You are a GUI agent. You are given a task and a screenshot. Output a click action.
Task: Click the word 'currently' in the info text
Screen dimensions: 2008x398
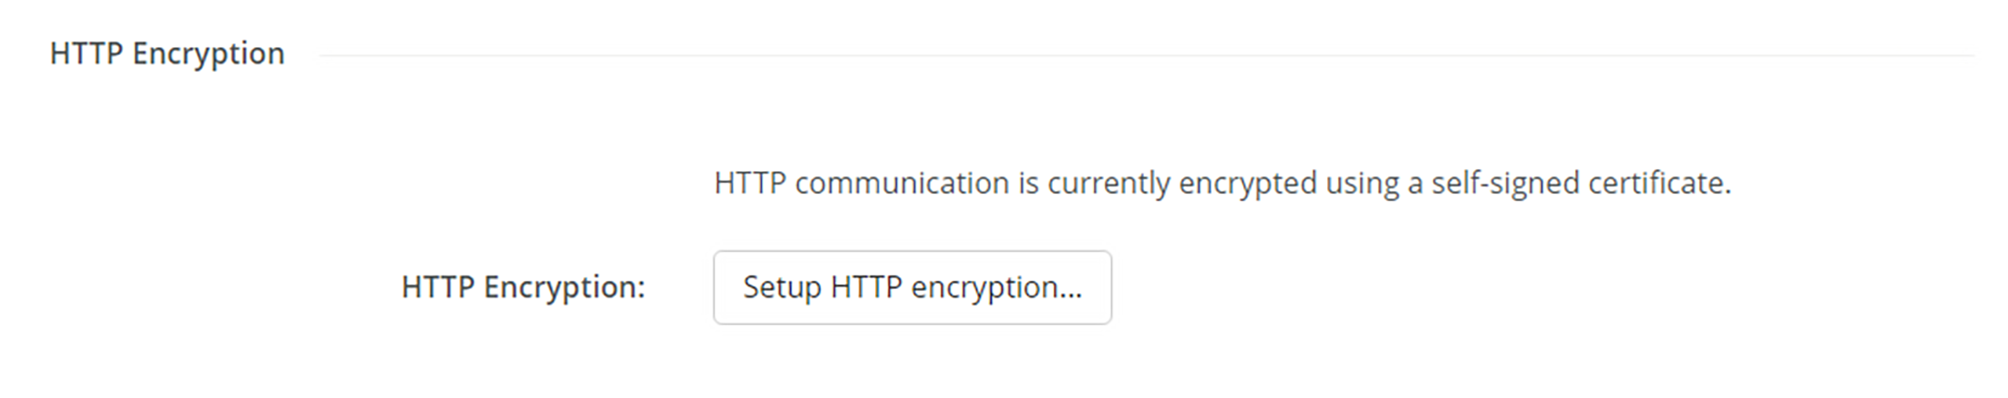tap(1109, 184)
